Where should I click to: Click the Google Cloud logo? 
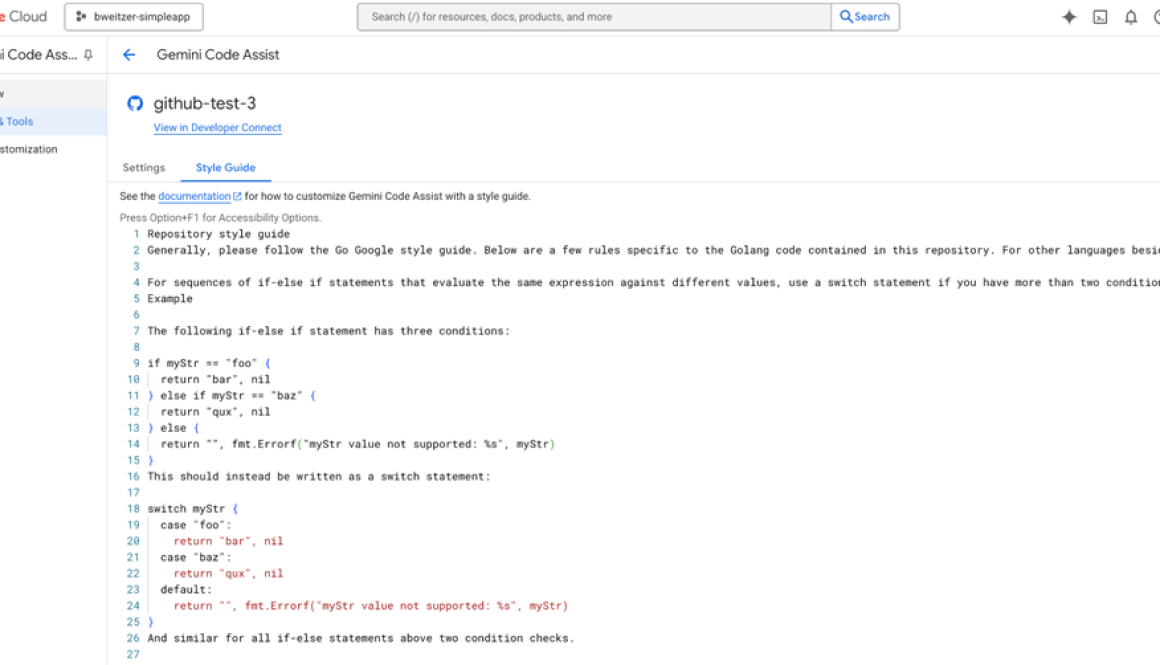click(x=24, y=17)
